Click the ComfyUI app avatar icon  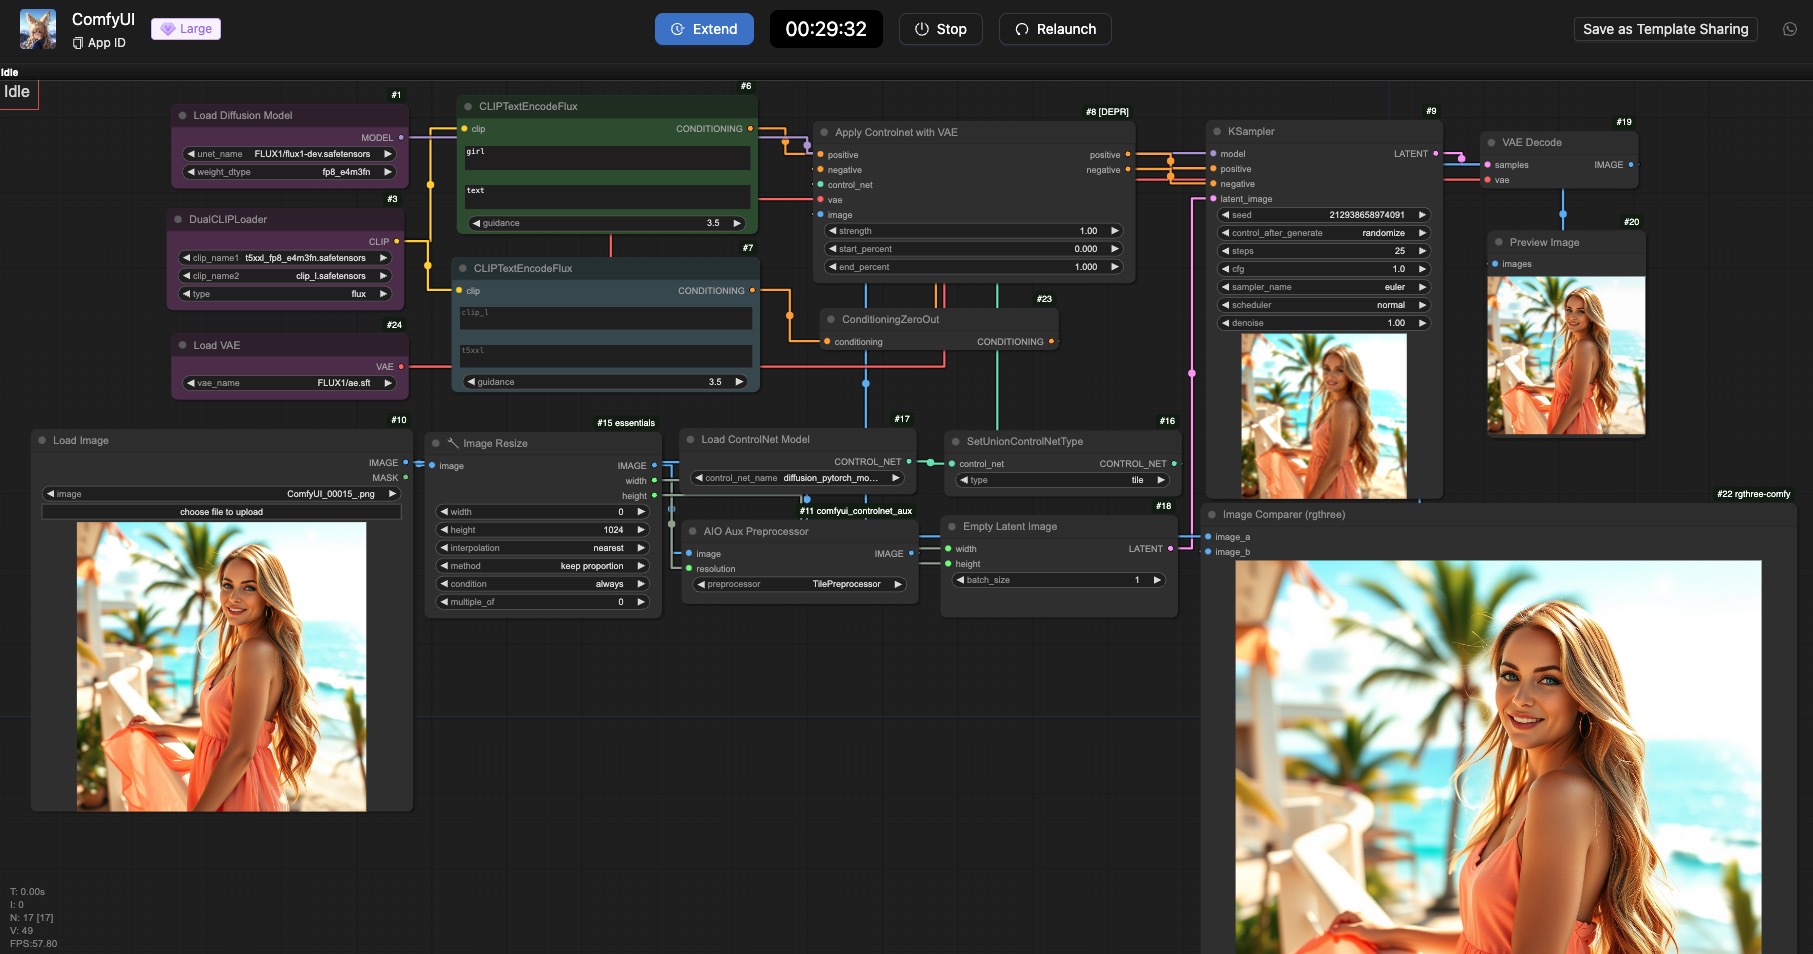[x=38, y=29]
